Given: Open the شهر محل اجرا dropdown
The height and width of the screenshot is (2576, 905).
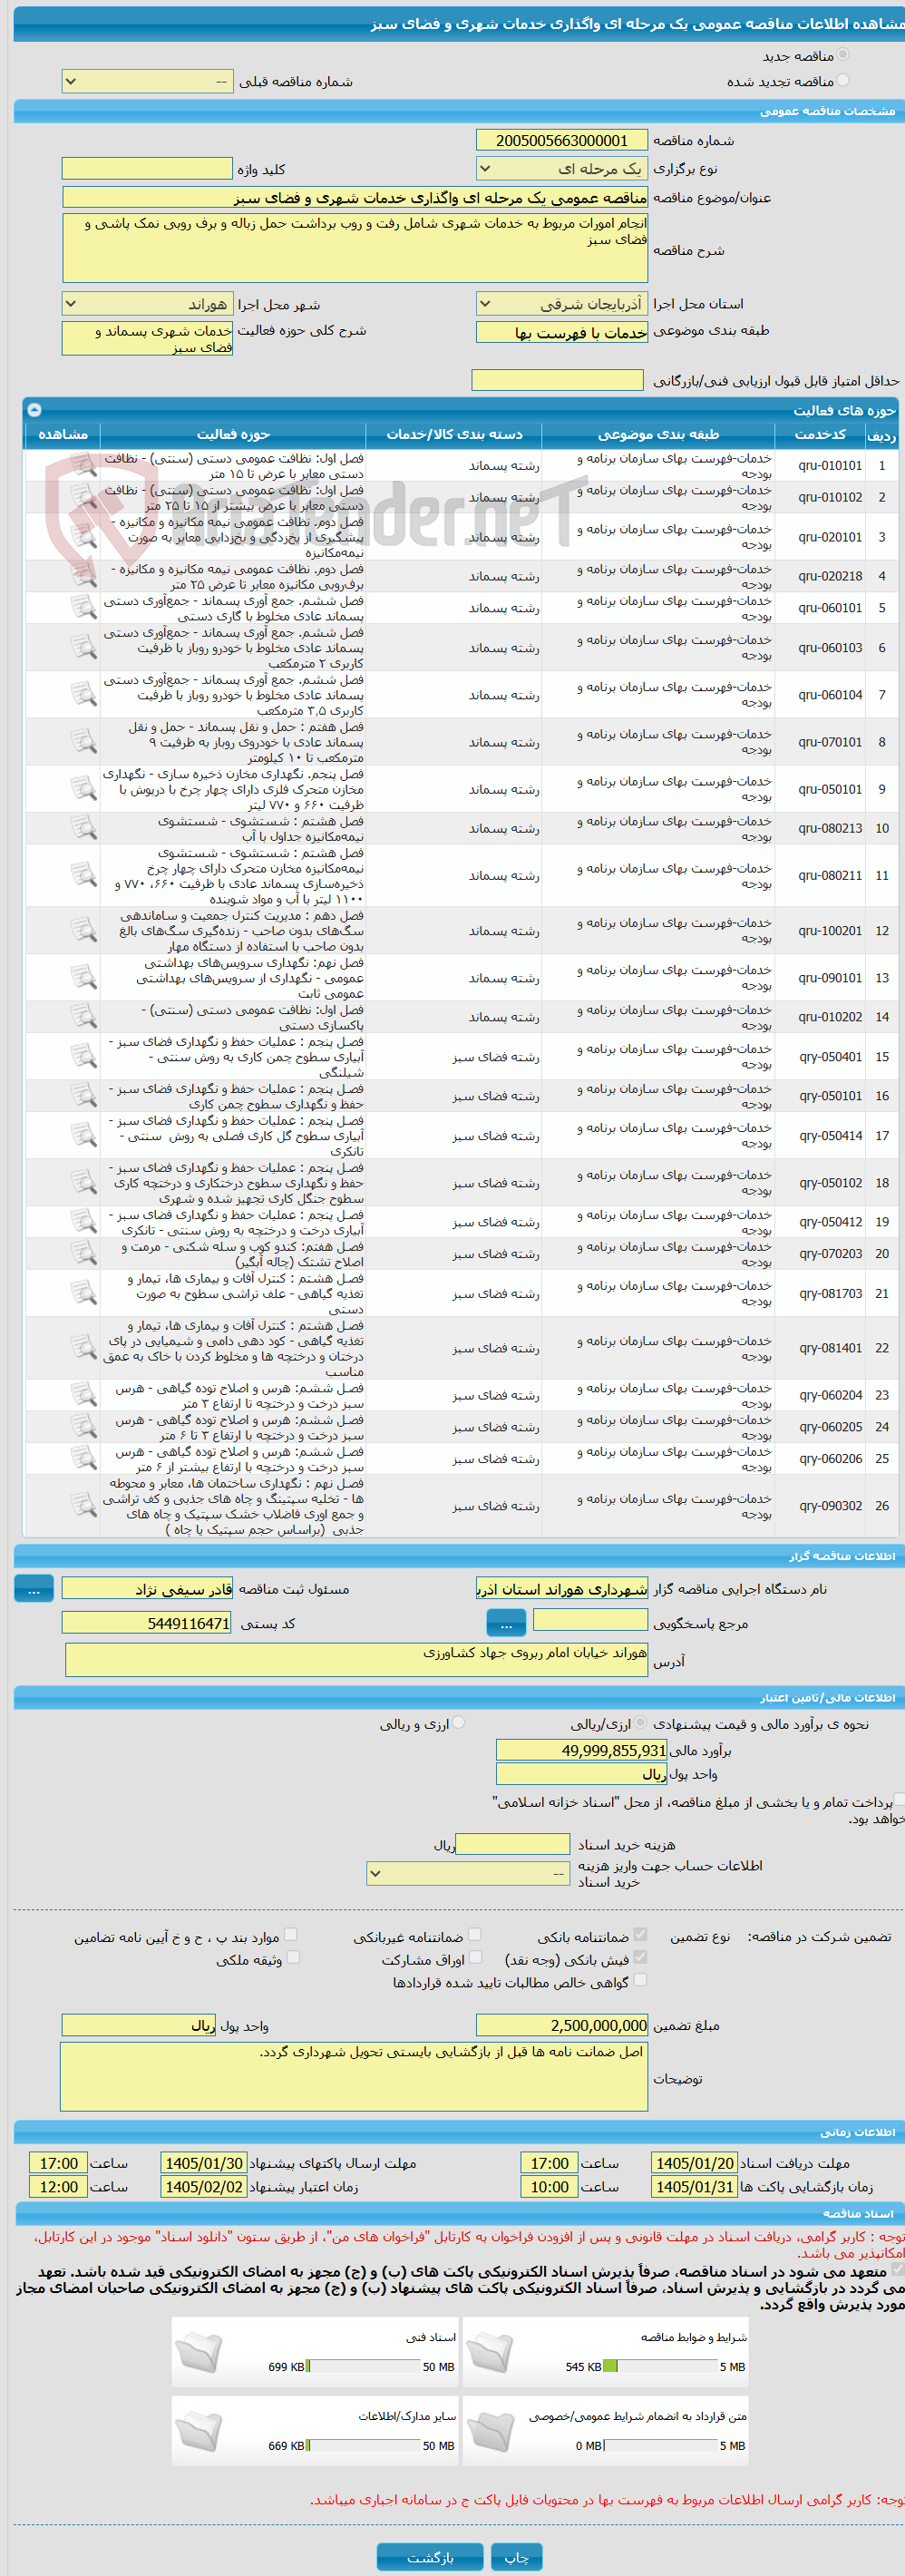Looking at the screenshot, I should click(x=147, y=303).
